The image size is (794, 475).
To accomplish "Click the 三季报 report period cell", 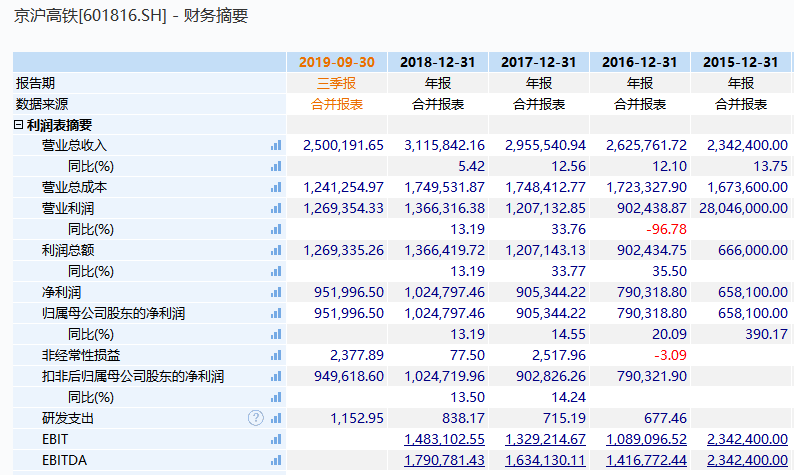I will point(337,83).
